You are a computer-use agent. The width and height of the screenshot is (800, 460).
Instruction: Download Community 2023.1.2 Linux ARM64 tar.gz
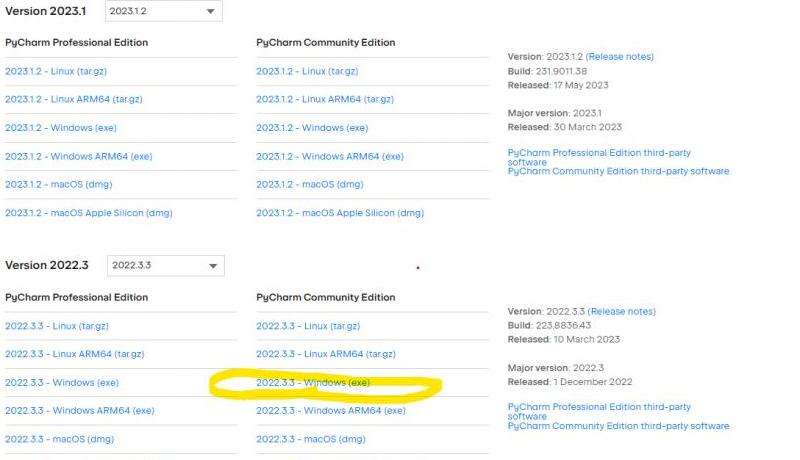[325, 99]
